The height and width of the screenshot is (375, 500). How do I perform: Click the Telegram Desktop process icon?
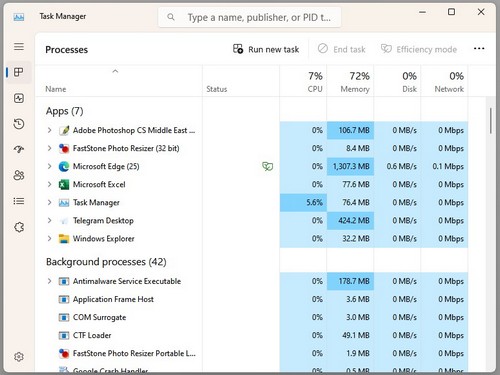(64, 220)
